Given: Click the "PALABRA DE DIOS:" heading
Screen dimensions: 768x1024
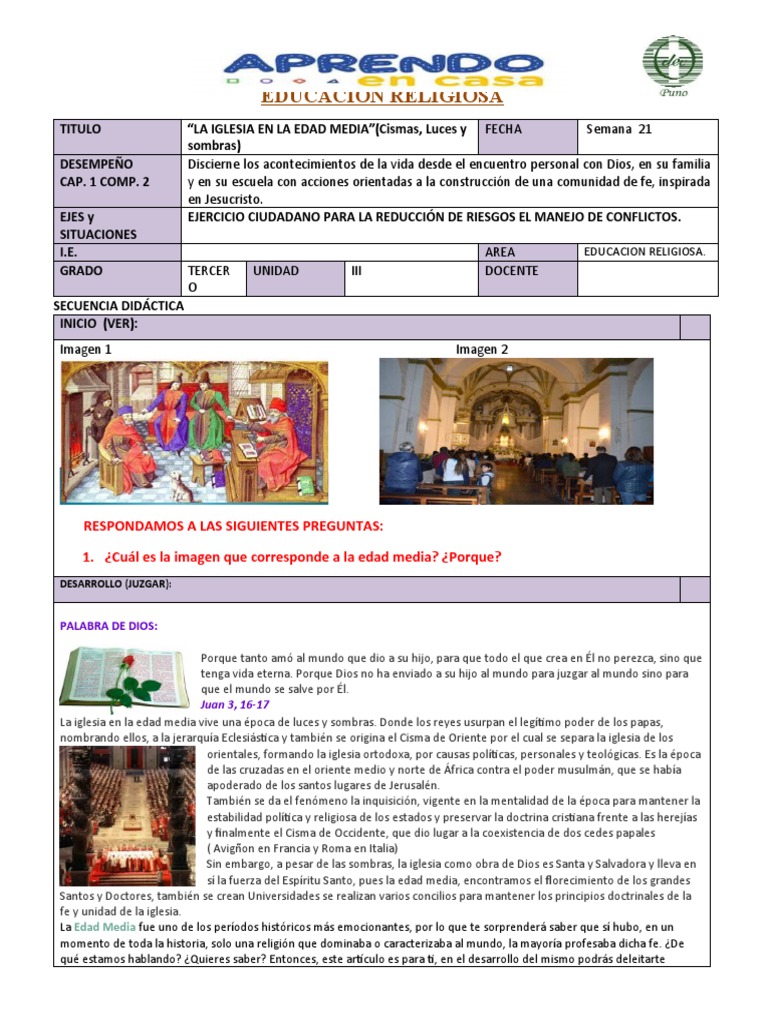Looking at the screenshot, I should point(109,626).
